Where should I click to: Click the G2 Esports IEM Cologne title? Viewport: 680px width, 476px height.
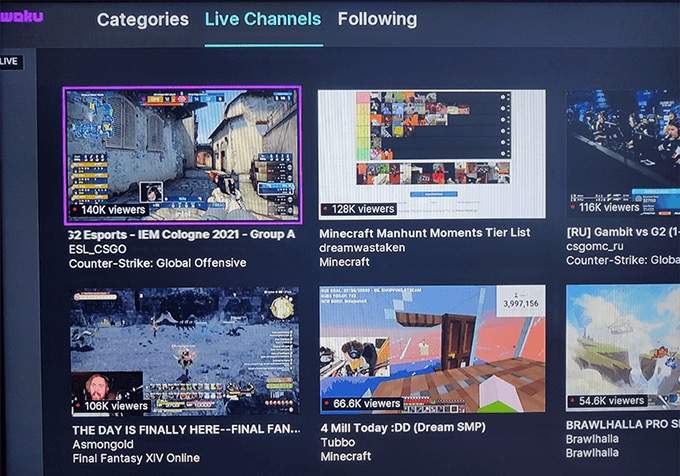(182, 235)
